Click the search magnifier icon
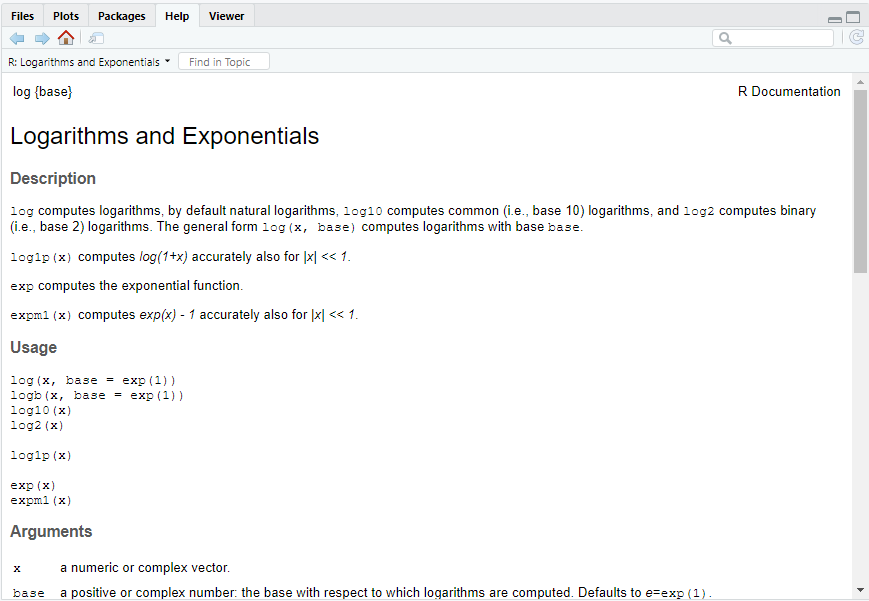The image size is (869, 601). click(725, 38)
